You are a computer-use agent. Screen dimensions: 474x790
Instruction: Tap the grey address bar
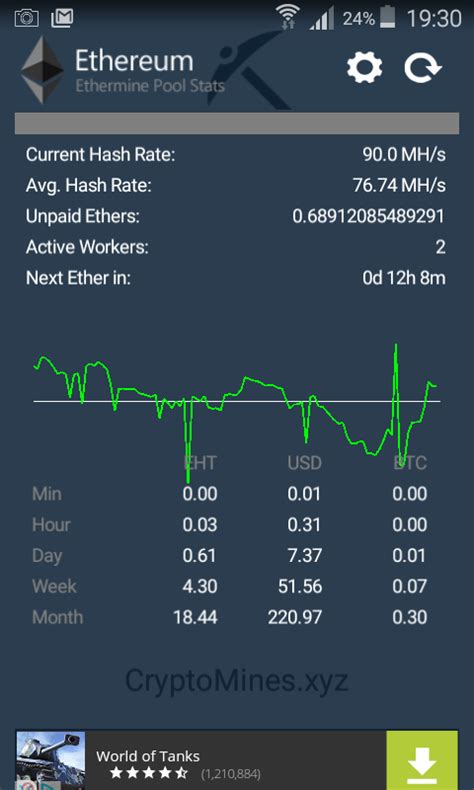pyautogui.click(x=237, y=123)
